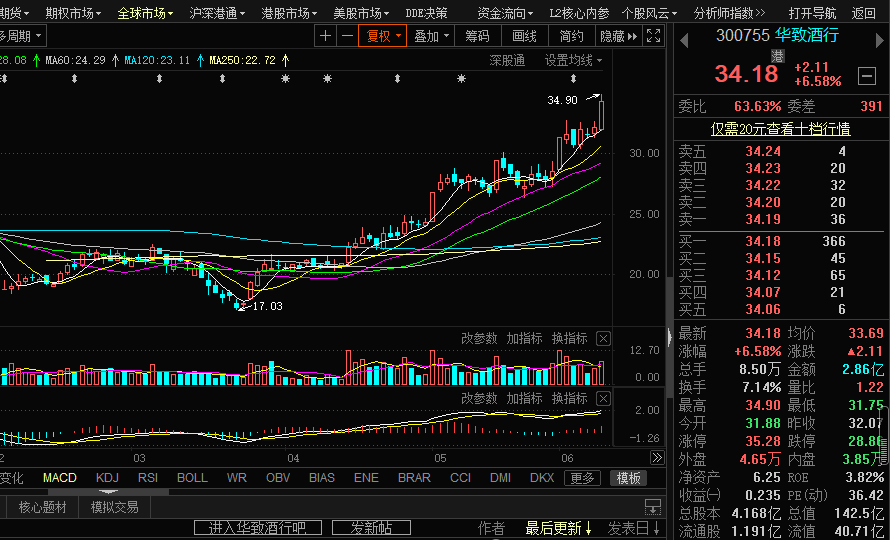Open the 沪深港通 menu
The width and height of the screenshot is (890, 540).
[217, 12]
